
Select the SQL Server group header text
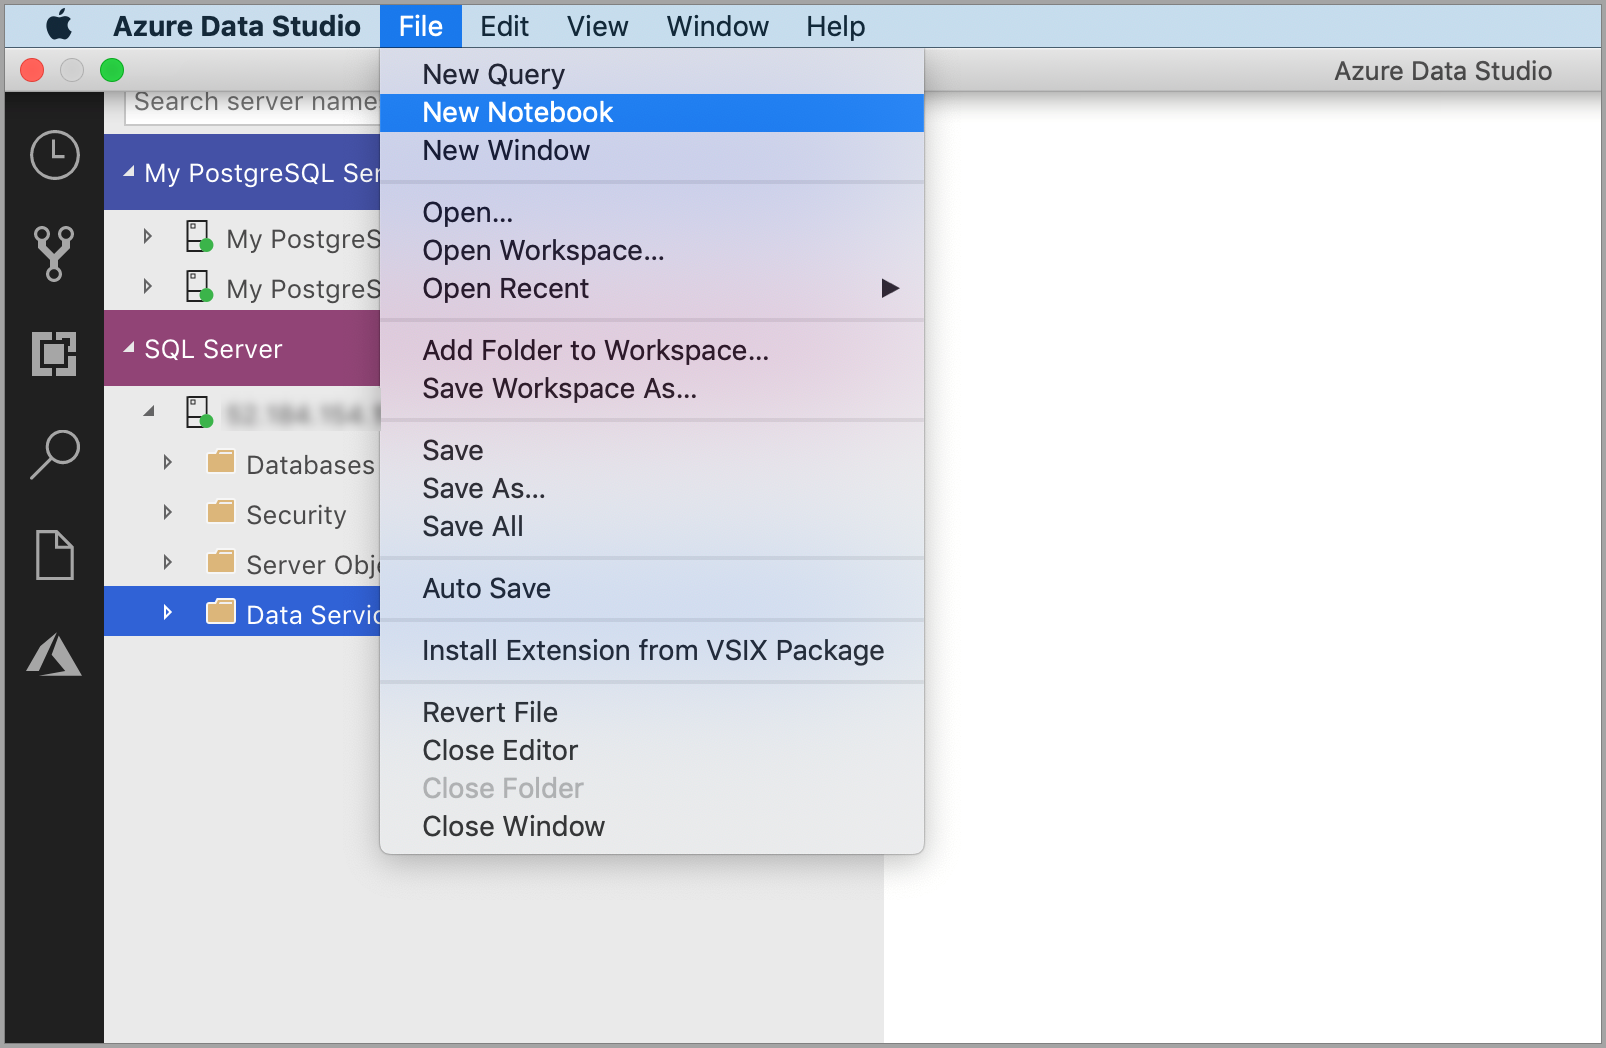pyautogui.click(x=213, y=349)
